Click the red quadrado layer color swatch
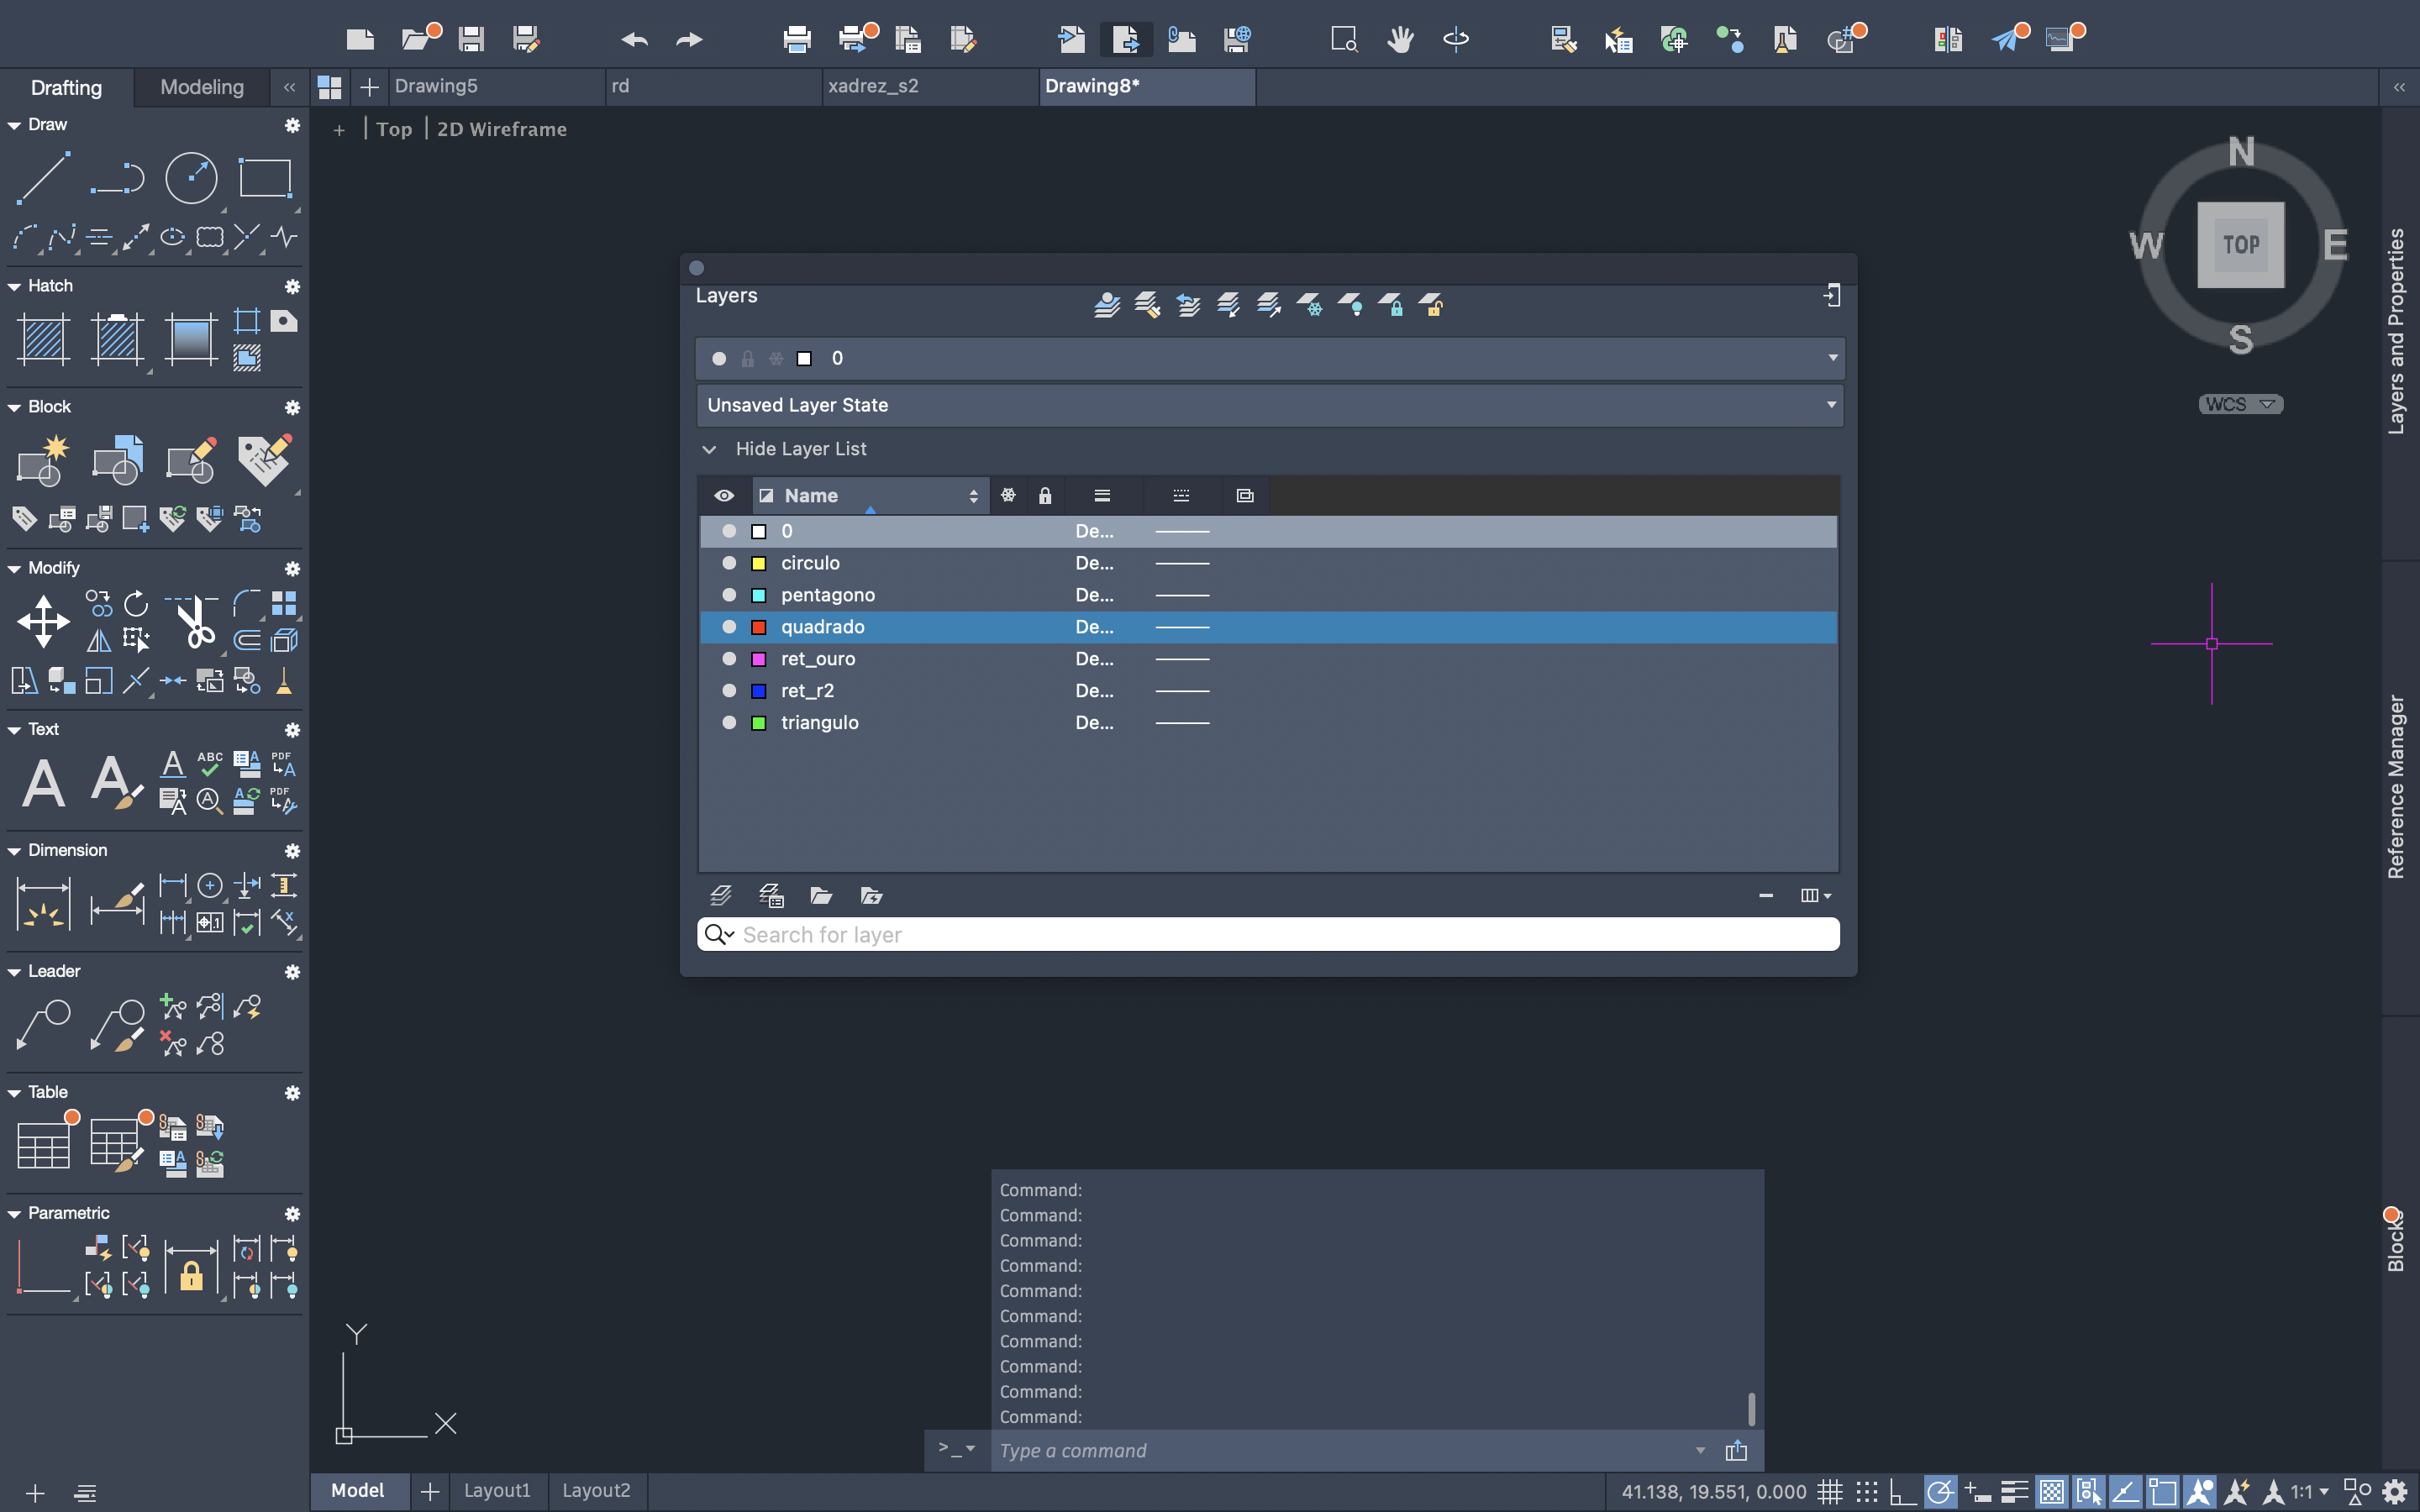The image size is (2420, 1512). pos(759,627)
